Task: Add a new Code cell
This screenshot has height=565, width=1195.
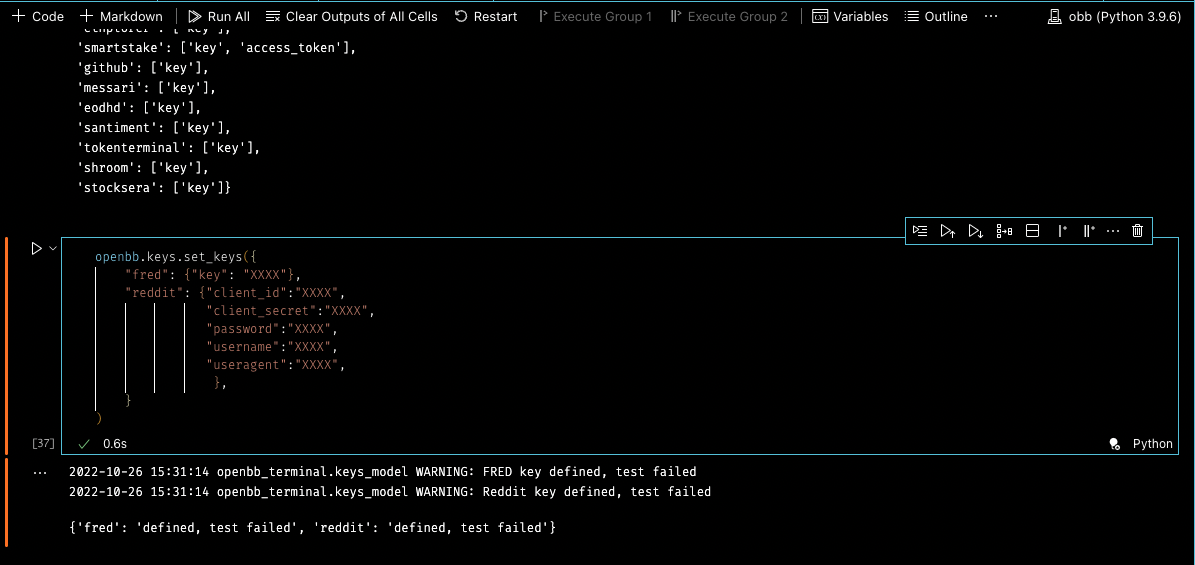Action: (x=37, y=16)
